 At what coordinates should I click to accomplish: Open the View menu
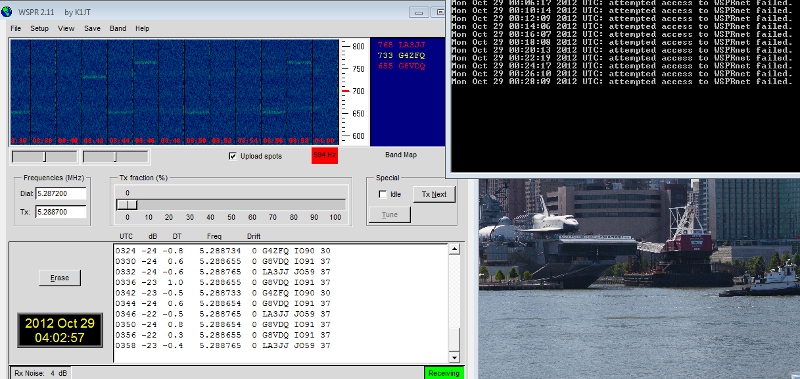tap(66, 29)
